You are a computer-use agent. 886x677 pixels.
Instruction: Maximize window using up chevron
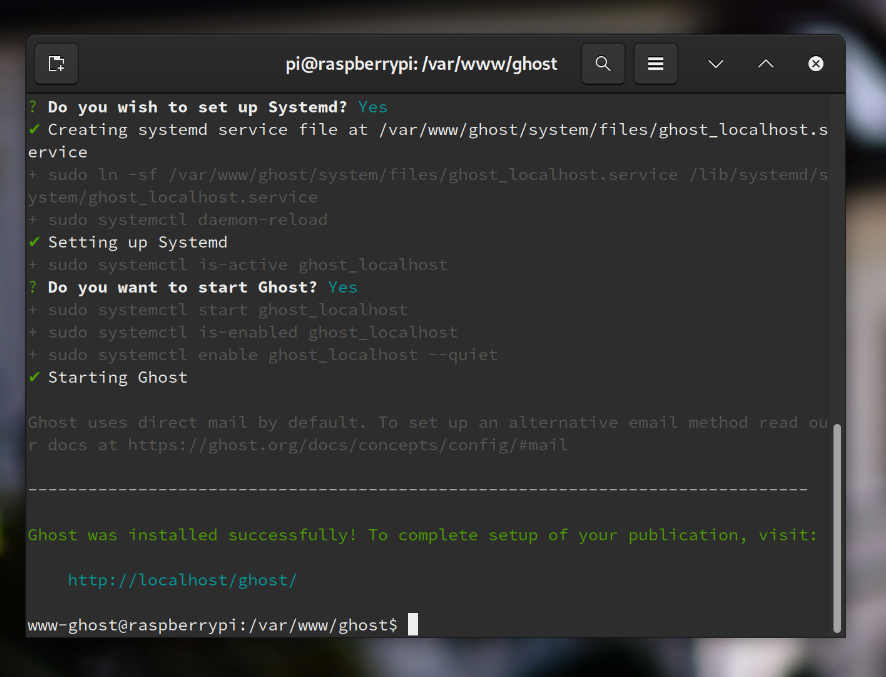point(766,64)
